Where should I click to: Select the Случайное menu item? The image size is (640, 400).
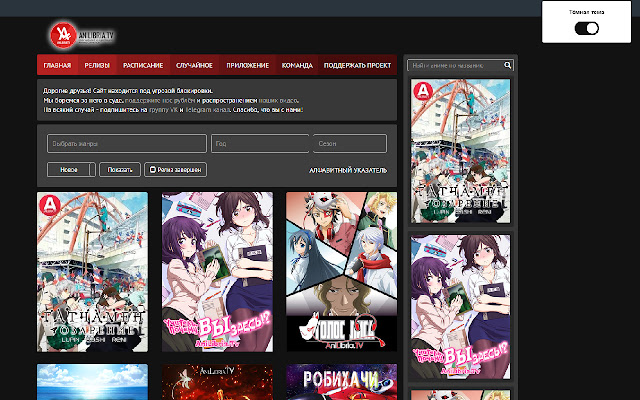tap(194, 65)
